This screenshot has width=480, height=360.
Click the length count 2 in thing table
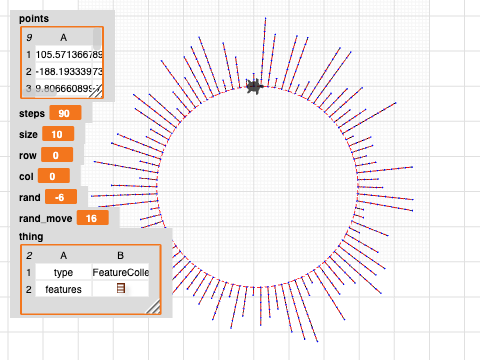[29, 256]
